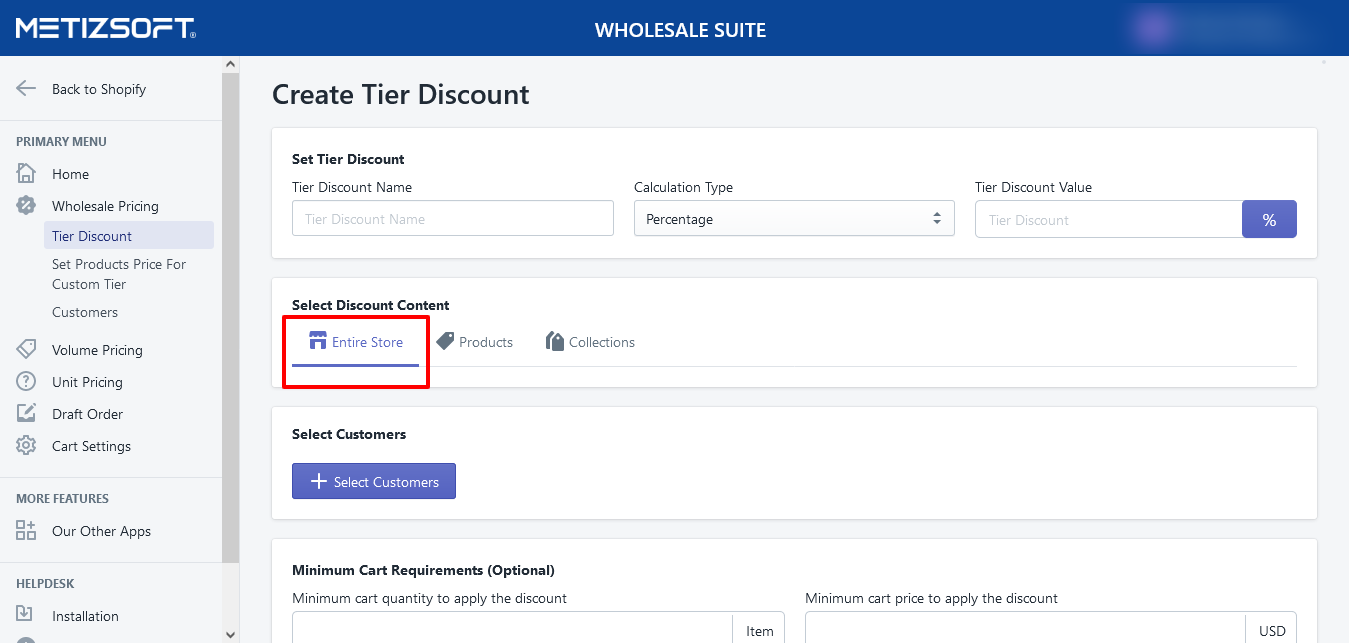Click the Volume Pricing tag icon

[x=27, y=350]
